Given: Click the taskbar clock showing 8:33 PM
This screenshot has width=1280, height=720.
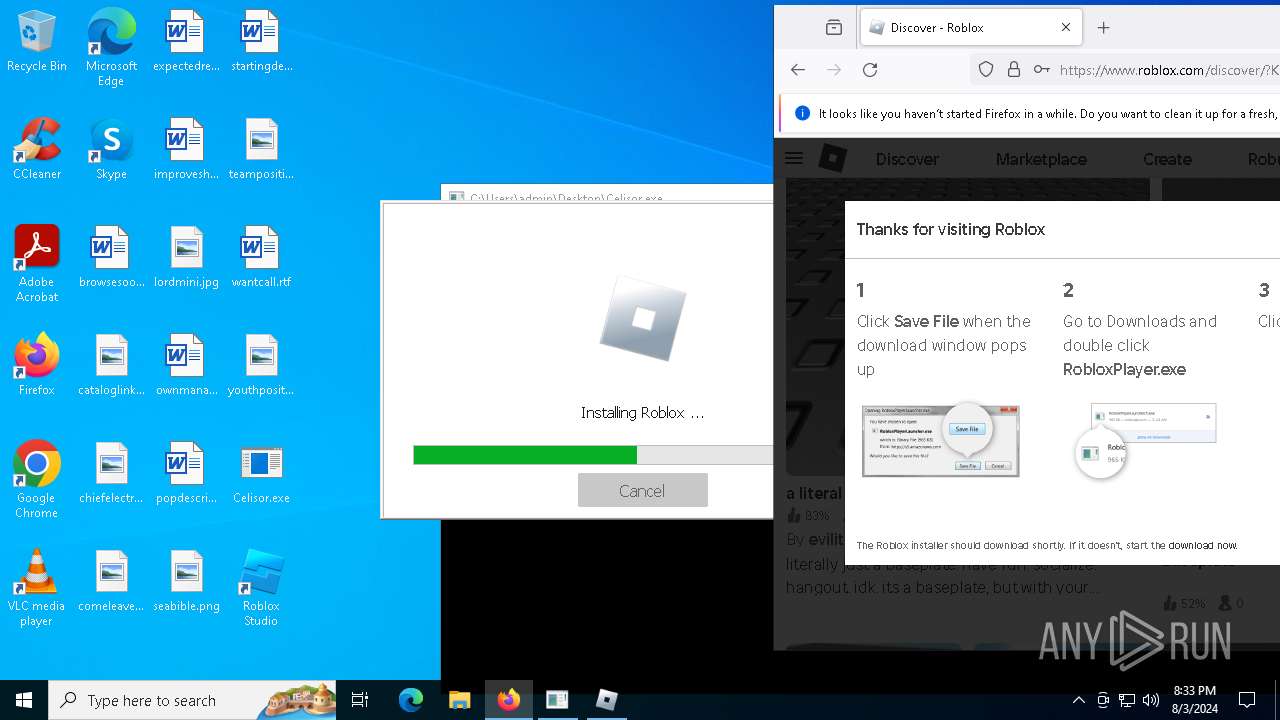Looking at the screenshot, I should (x=1194, y=700).
